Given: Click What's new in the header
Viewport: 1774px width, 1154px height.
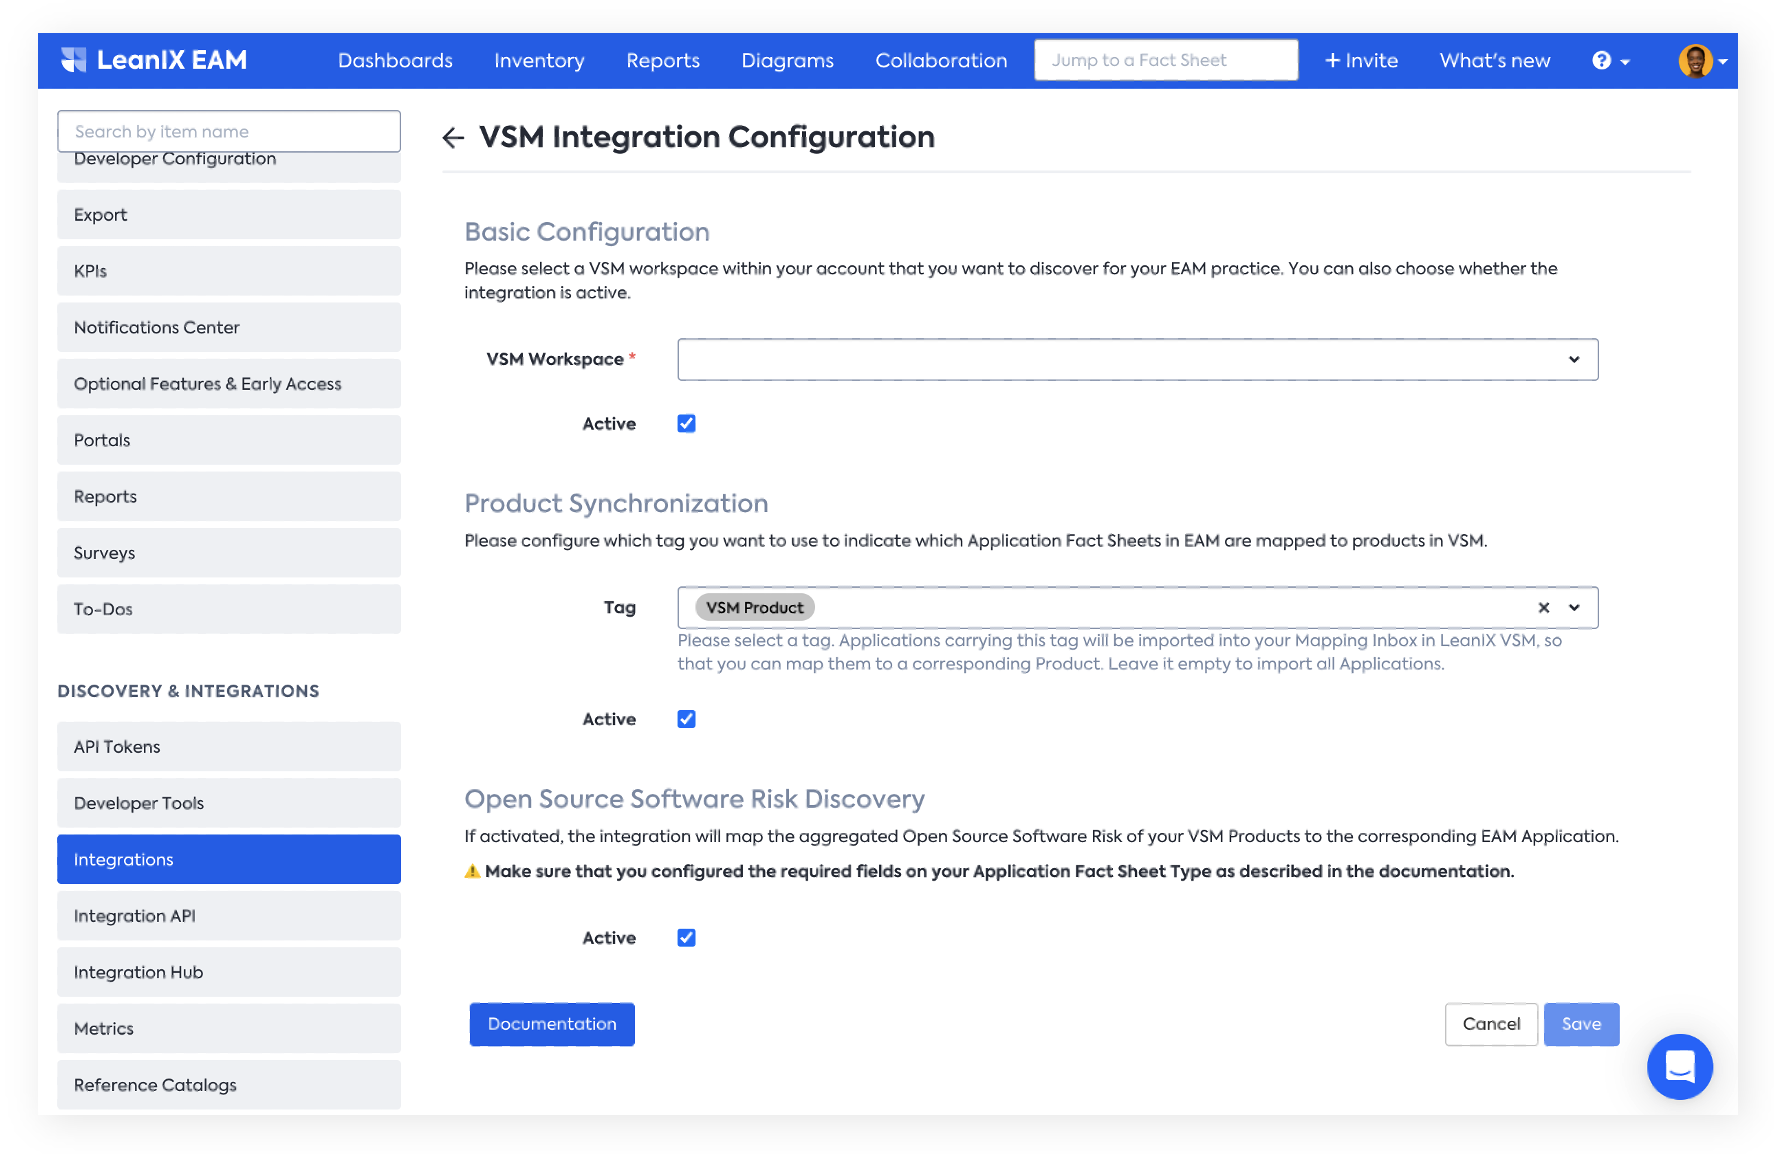Looking at the screenshot, I should 1494,61.
